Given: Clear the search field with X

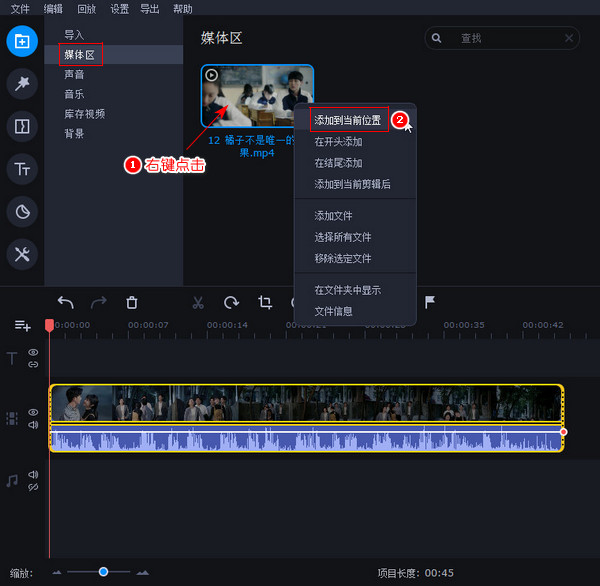Looking at the screenshot, I should 569,38.
